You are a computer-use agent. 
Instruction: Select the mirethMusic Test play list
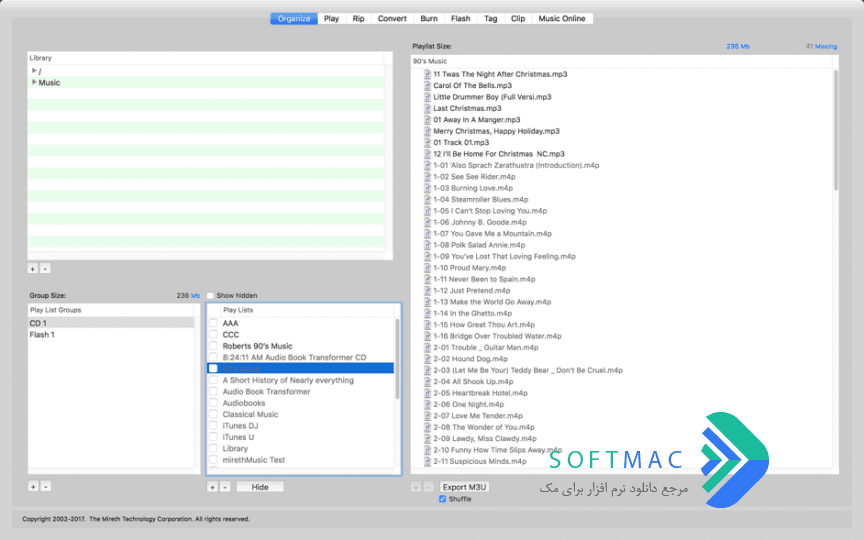click(x=253, y=460)
